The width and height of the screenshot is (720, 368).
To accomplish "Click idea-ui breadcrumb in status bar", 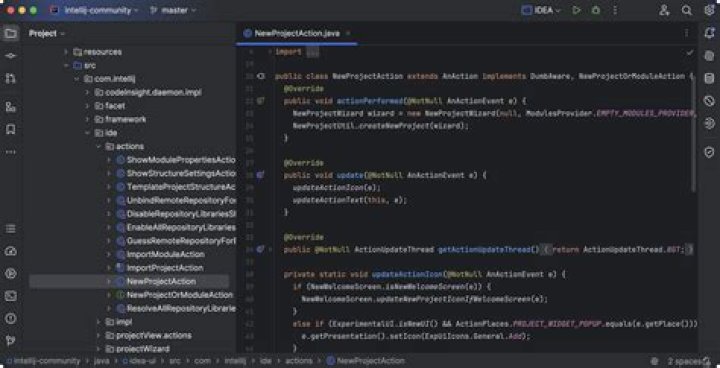I will [139, 361].
